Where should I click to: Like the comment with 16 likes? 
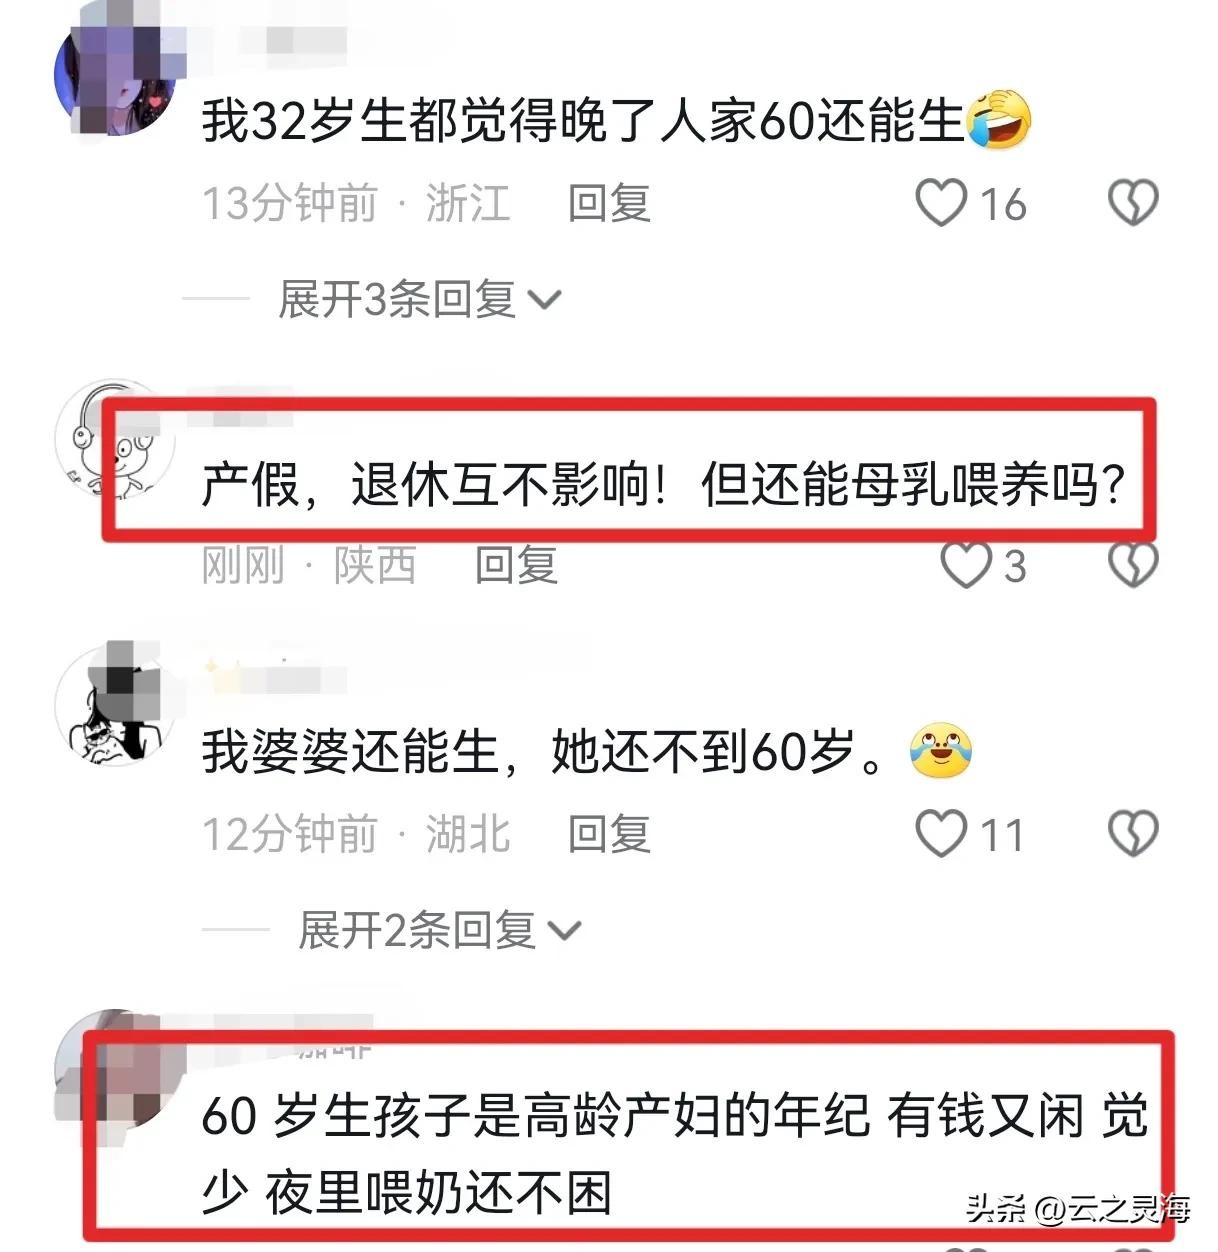tap(941, 203)
